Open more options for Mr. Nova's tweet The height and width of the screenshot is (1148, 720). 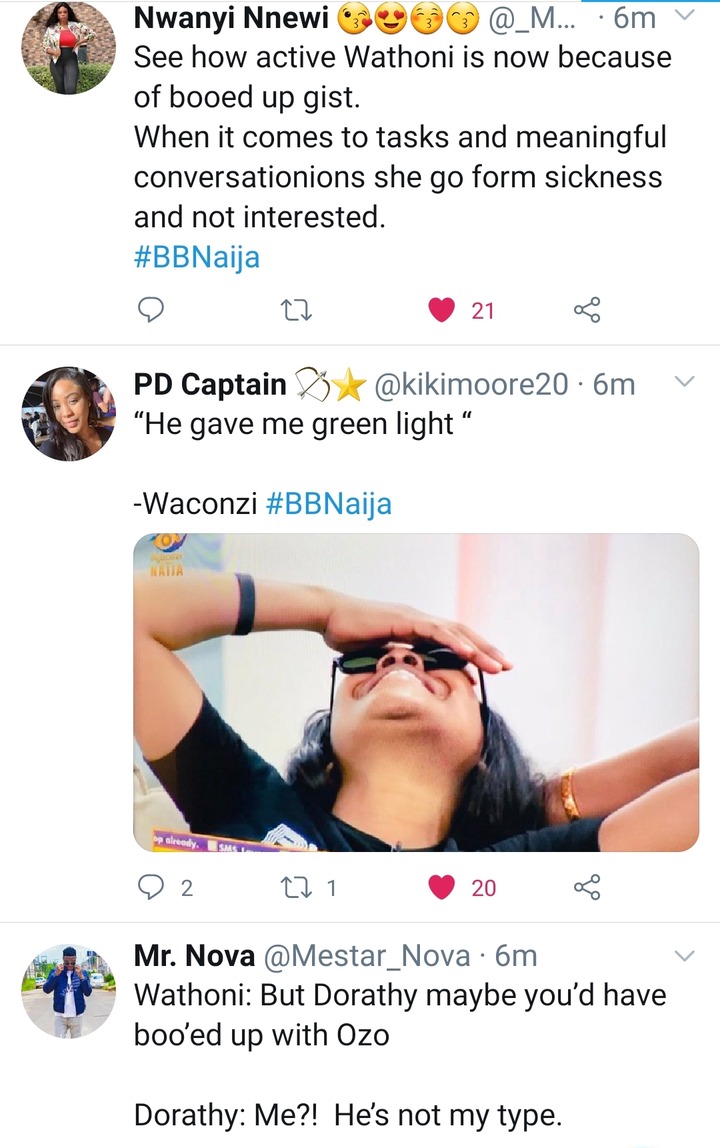tap(685, 957)
